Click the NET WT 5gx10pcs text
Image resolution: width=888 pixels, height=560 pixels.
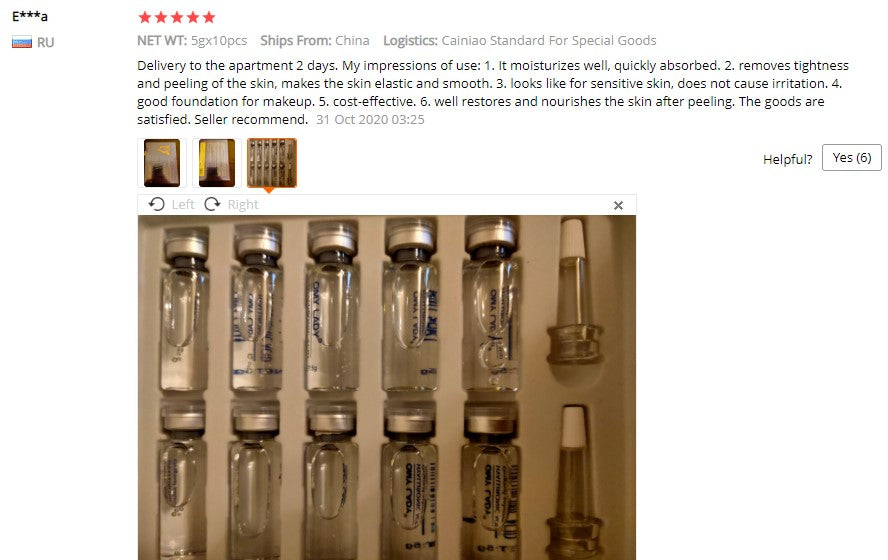tap(192, 41)
